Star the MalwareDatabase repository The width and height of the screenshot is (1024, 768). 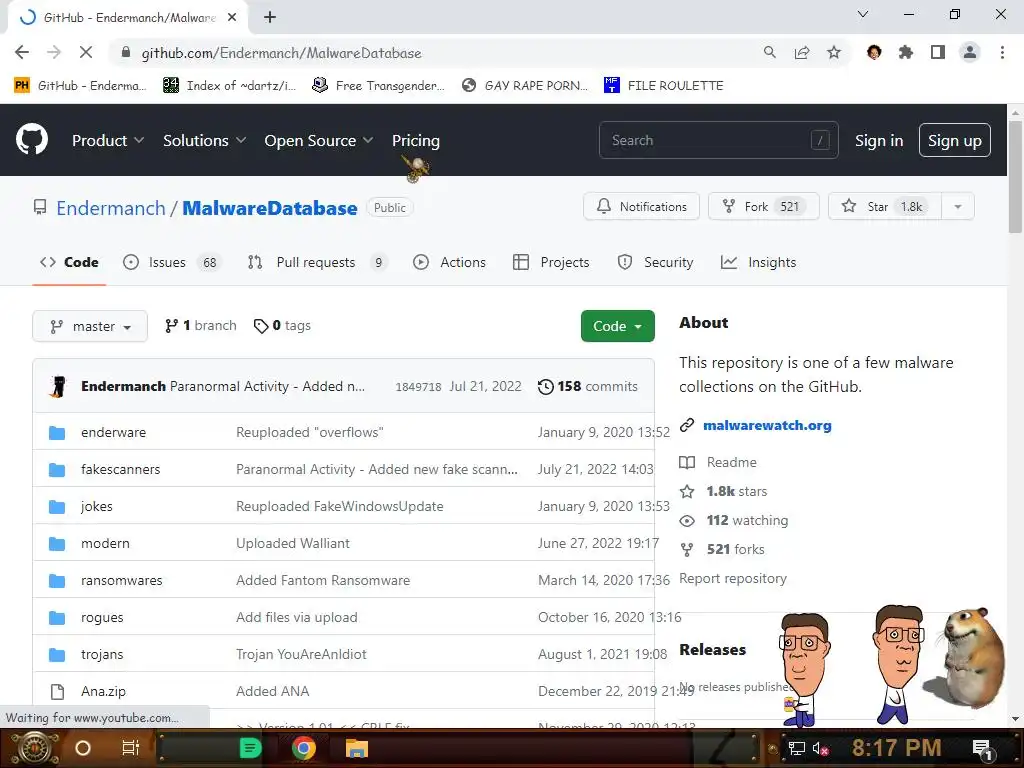[x=885, y=207]
